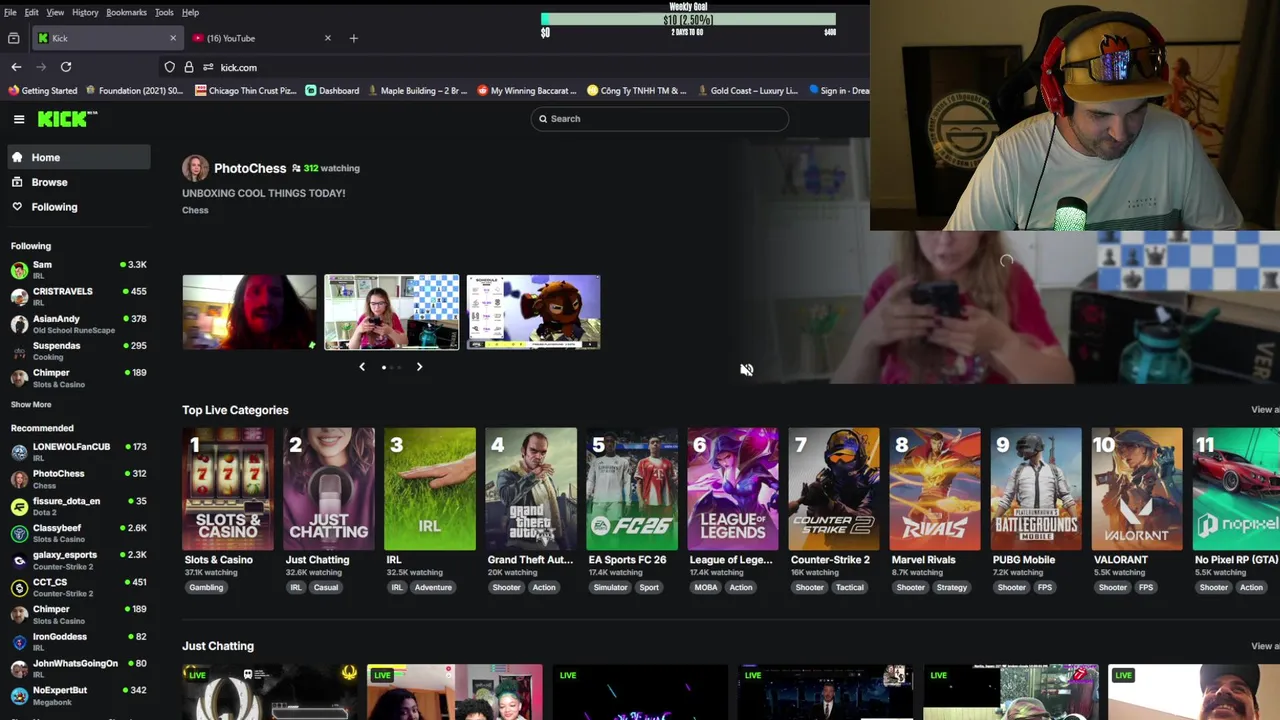Open LONEWOLFanCUB avatar in Recommended
The height and width of the screenshot is (720, 1280).
tap(19, 452)
